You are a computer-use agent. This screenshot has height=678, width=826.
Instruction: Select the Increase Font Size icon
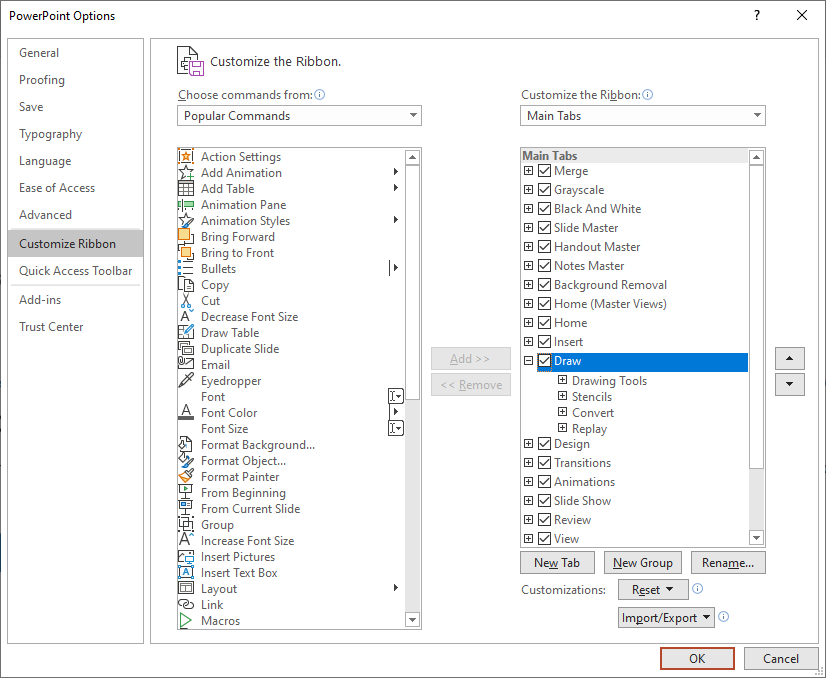point(185,541)
